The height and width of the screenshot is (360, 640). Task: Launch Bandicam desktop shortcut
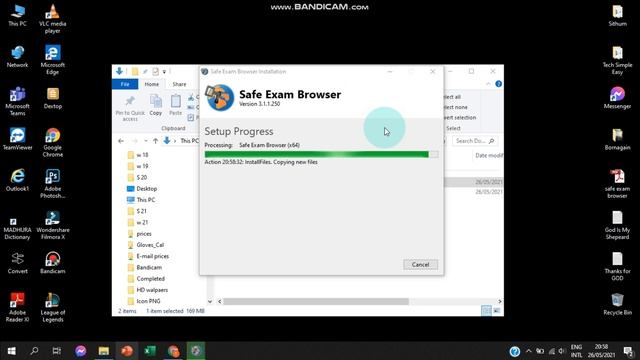click(x=53, y=263)
